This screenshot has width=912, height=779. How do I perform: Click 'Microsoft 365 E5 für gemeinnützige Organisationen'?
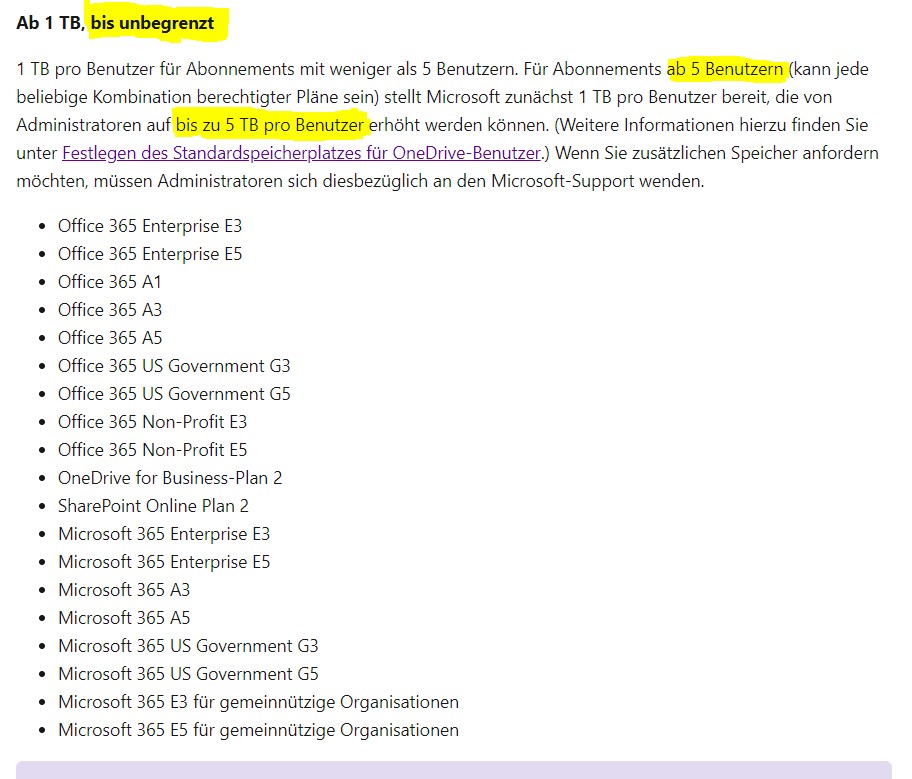[x=258, y=730]
